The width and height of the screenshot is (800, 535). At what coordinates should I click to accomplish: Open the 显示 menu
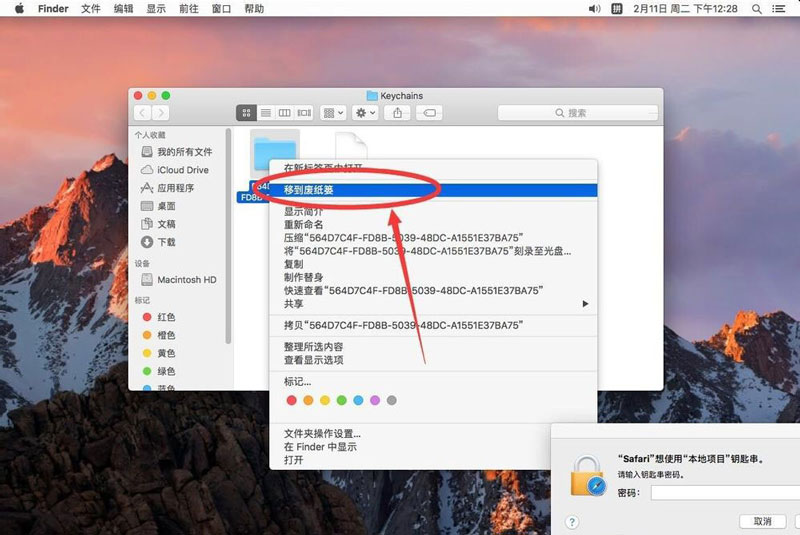tap(156, 9)
